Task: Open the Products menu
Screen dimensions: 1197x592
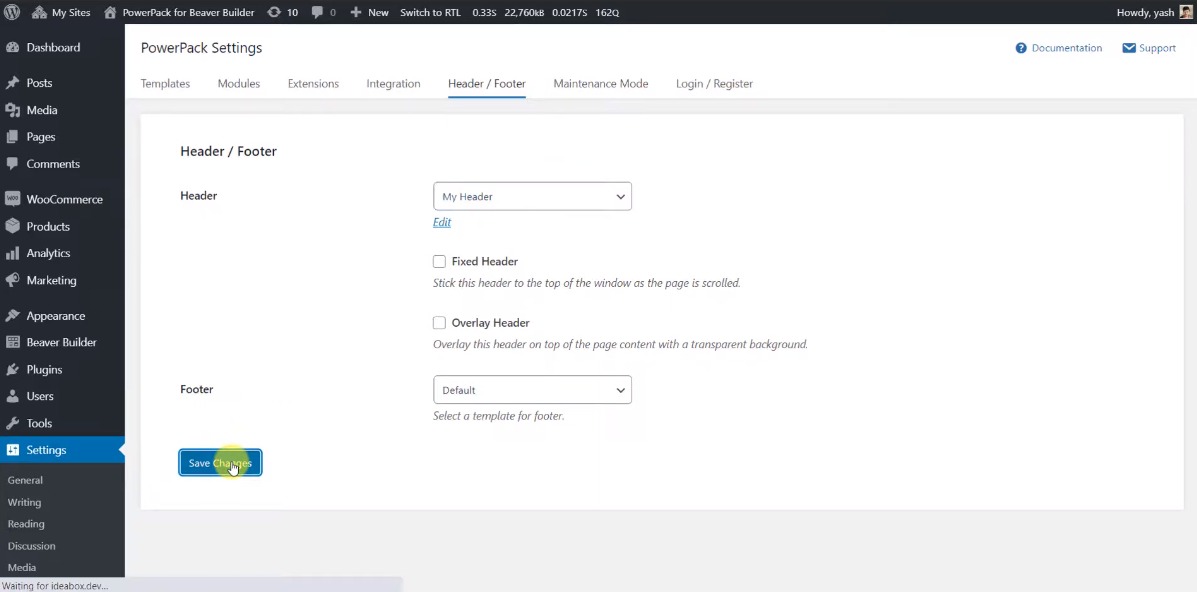Action: (48, 226)
